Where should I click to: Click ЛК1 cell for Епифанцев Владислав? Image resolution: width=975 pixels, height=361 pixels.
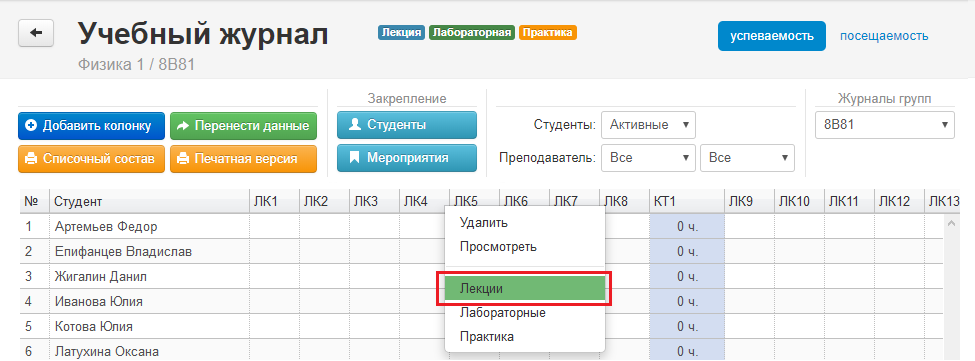274,252
